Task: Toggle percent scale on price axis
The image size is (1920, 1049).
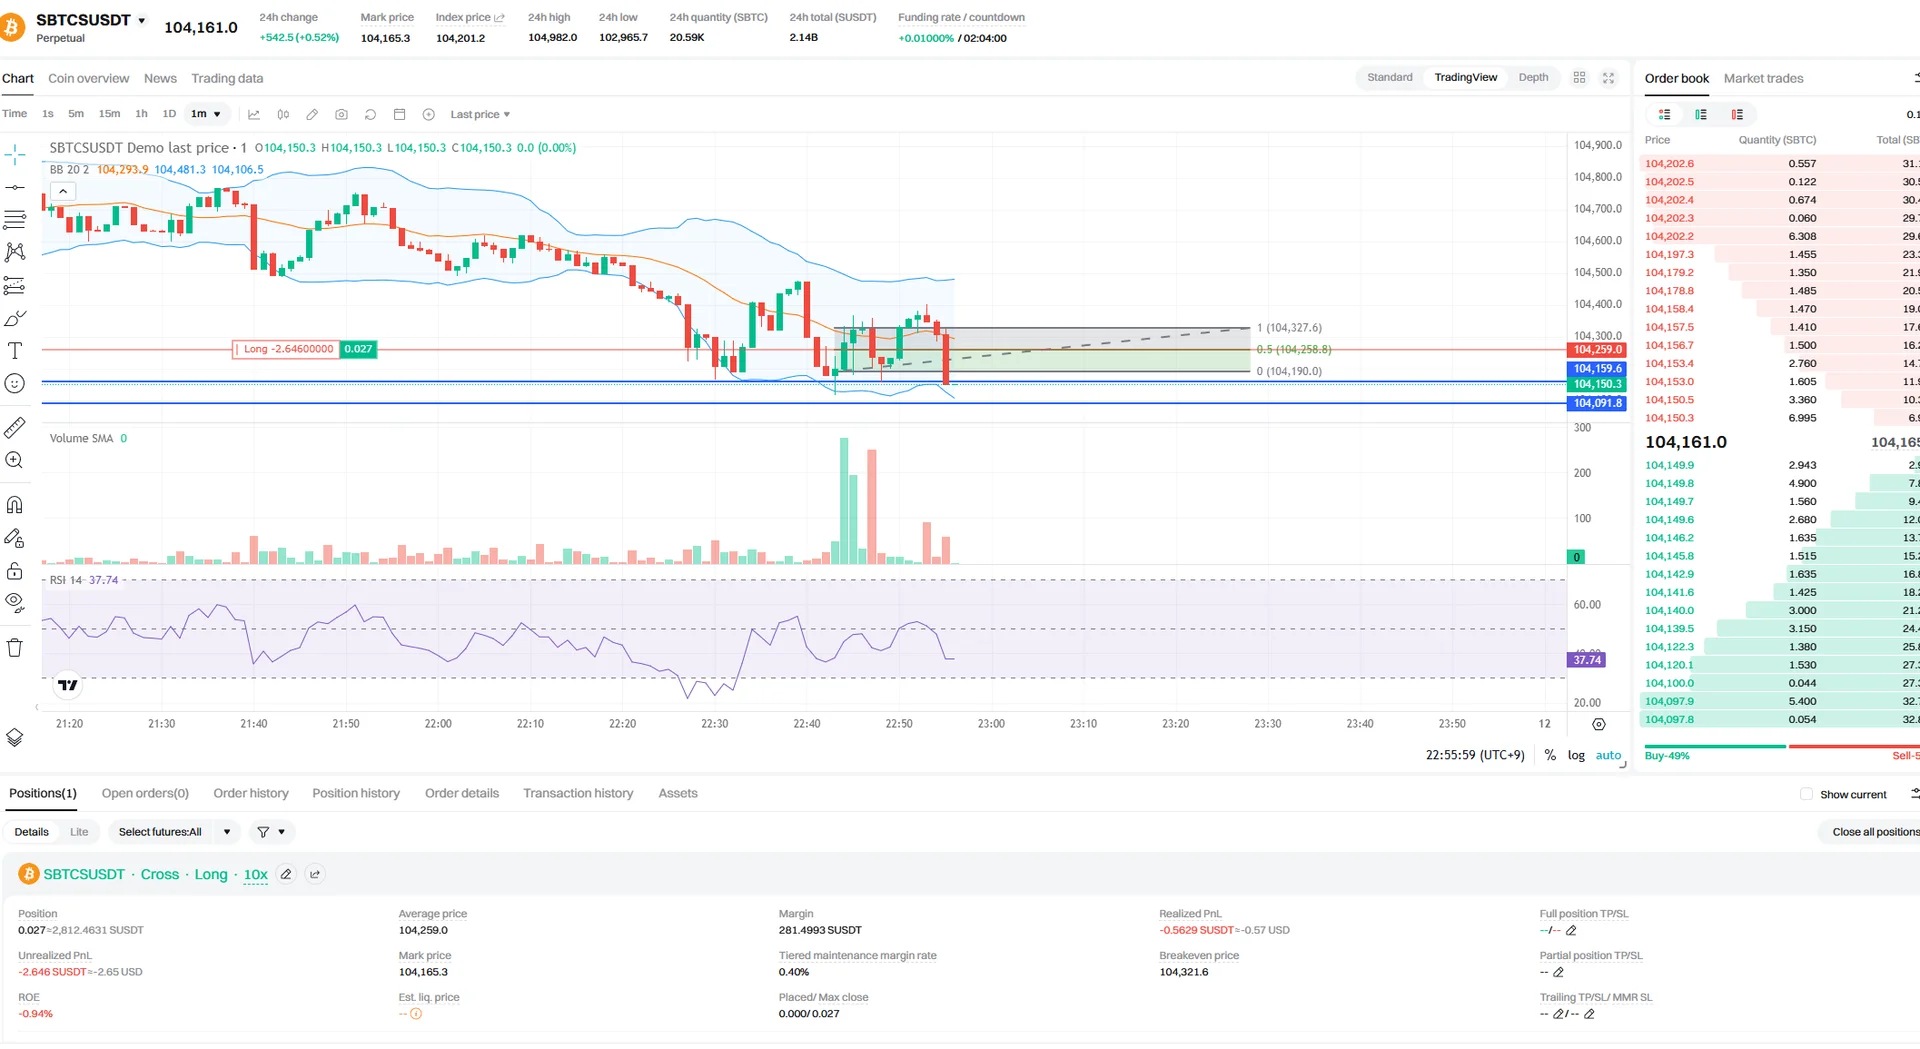Action: [1550, 756]
